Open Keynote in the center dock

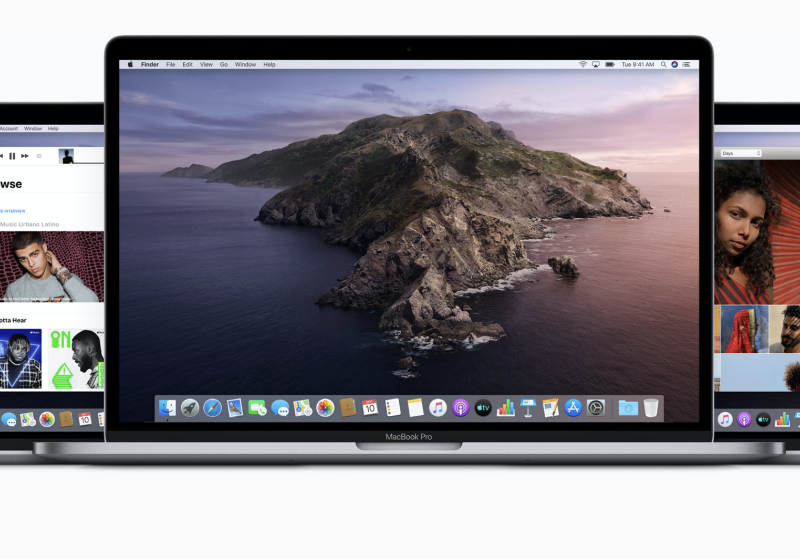[x=528, y=408]
